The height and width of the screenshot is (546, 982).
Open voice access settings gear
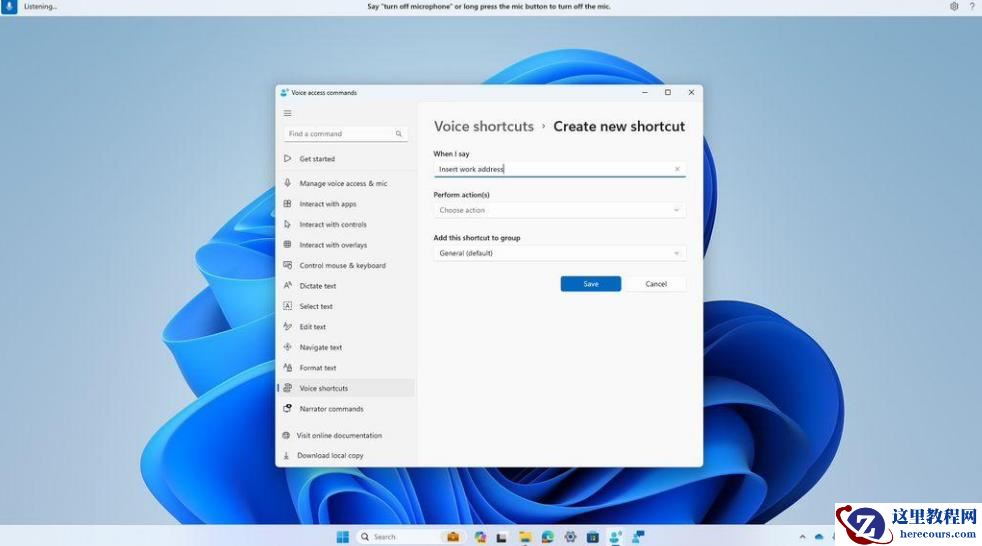pos(954,6)
